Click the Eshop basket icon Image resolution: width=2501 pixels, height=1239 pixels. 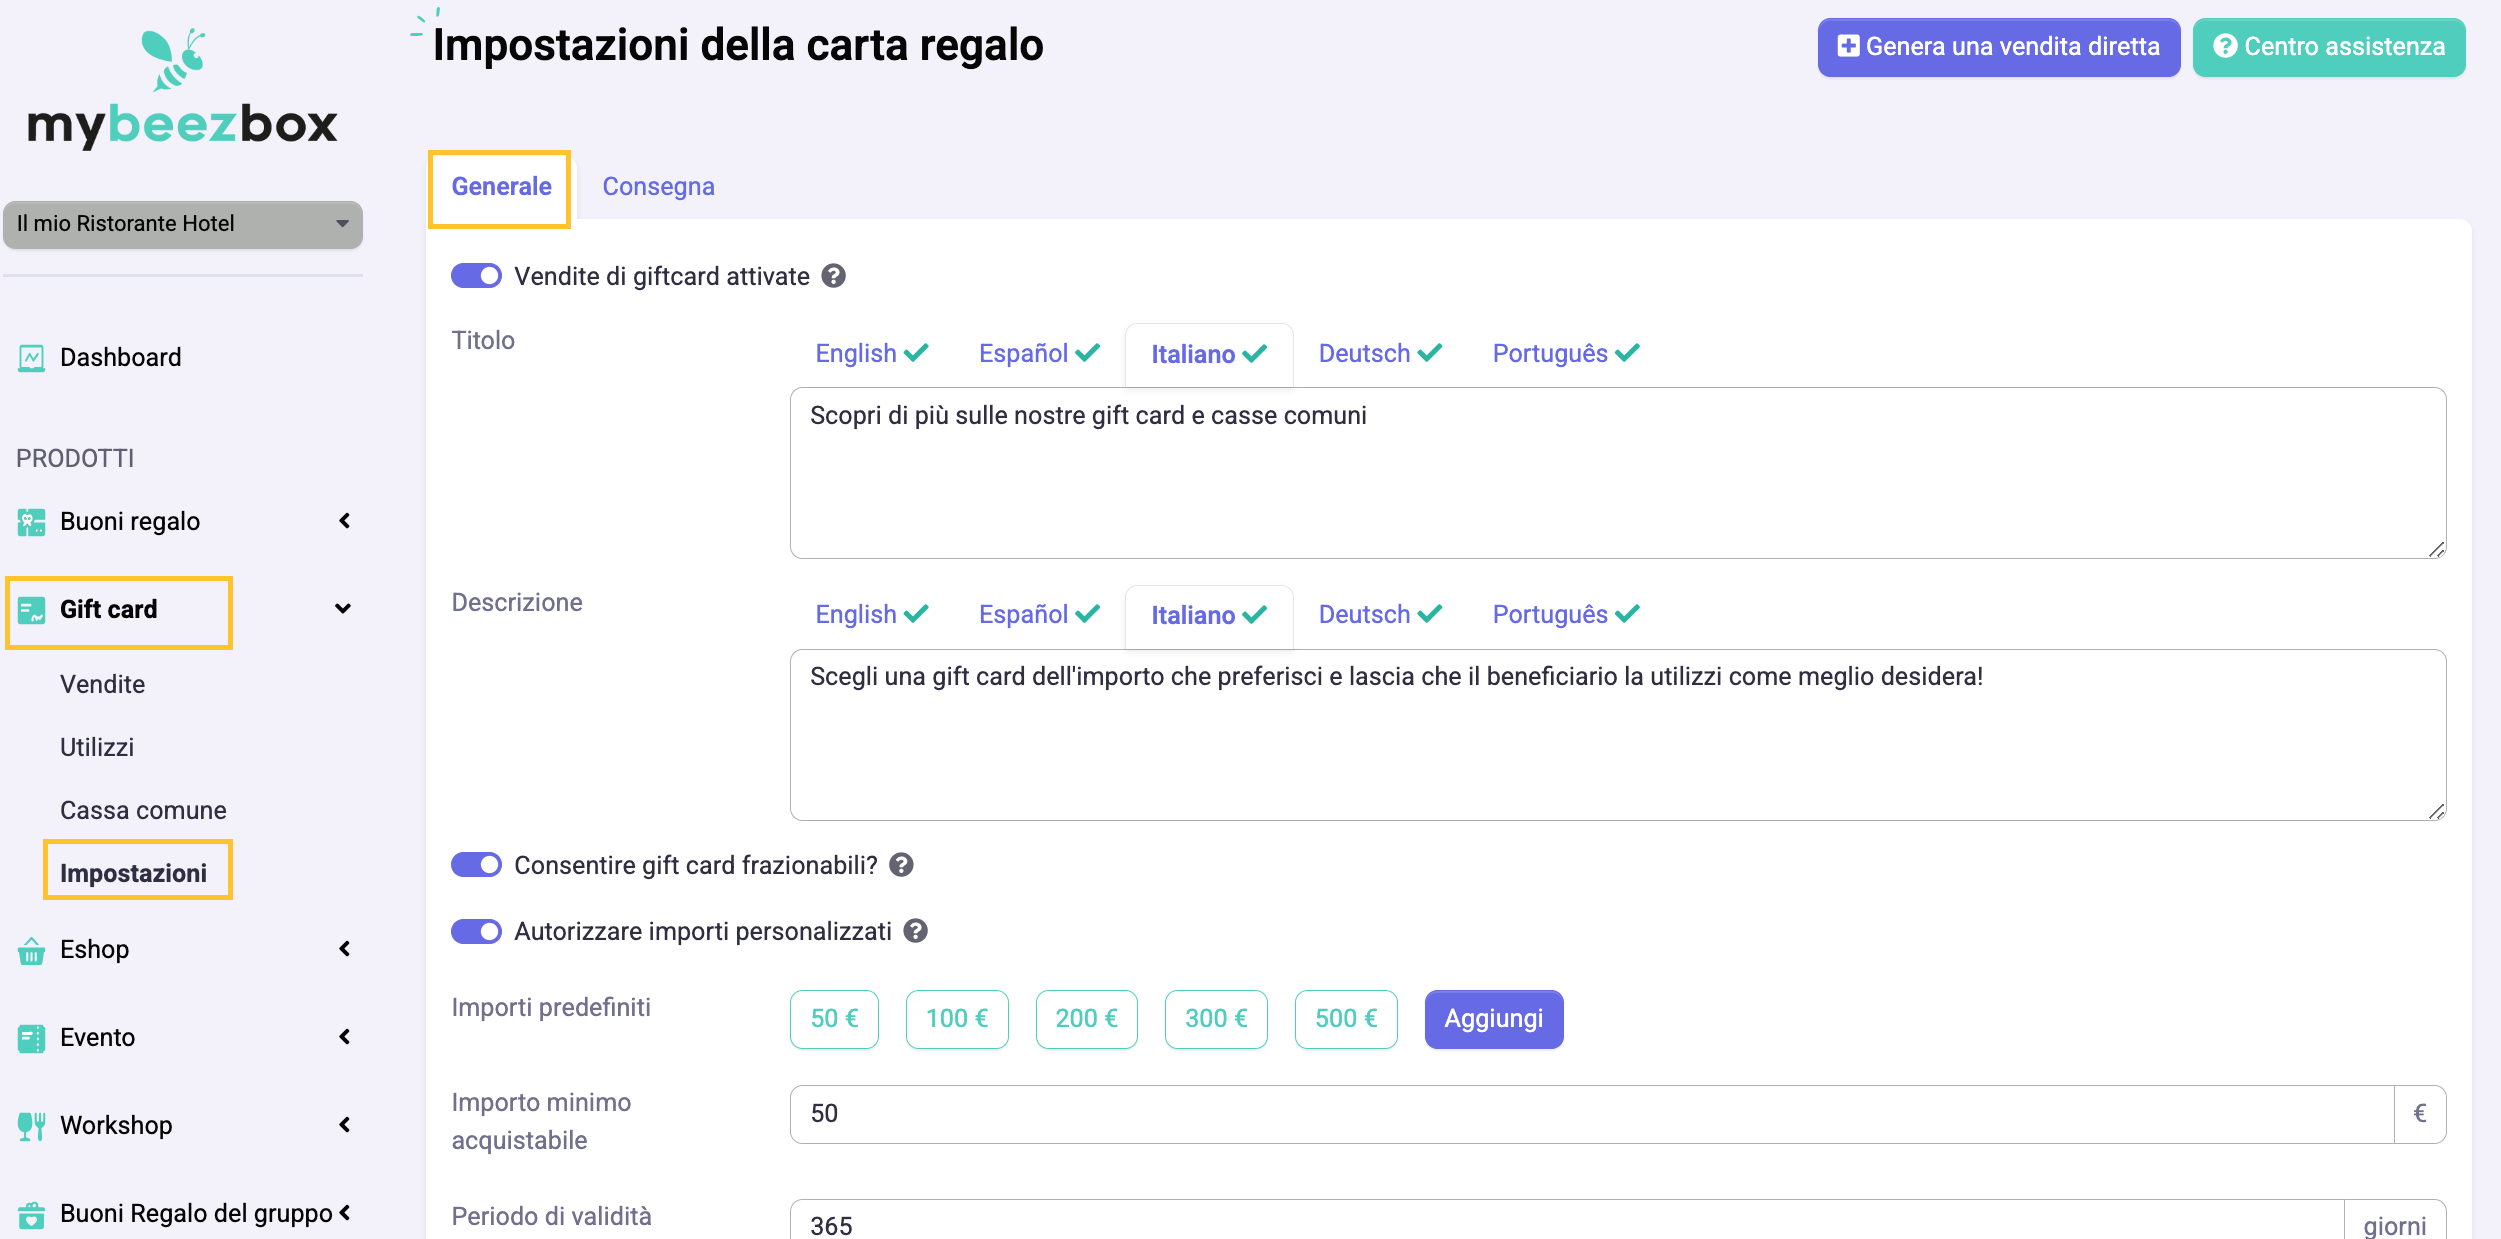tap(31, 950)
